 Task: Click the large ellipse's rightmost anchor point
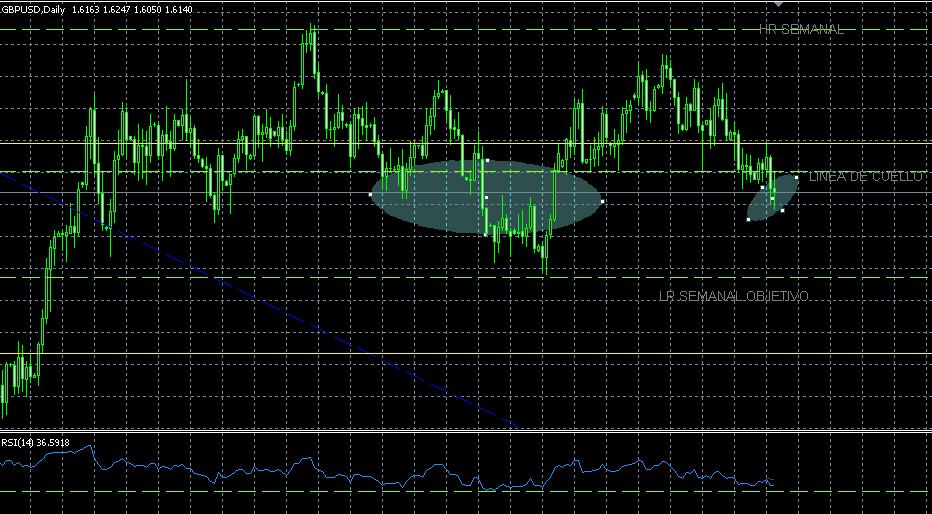pos(602,203)
